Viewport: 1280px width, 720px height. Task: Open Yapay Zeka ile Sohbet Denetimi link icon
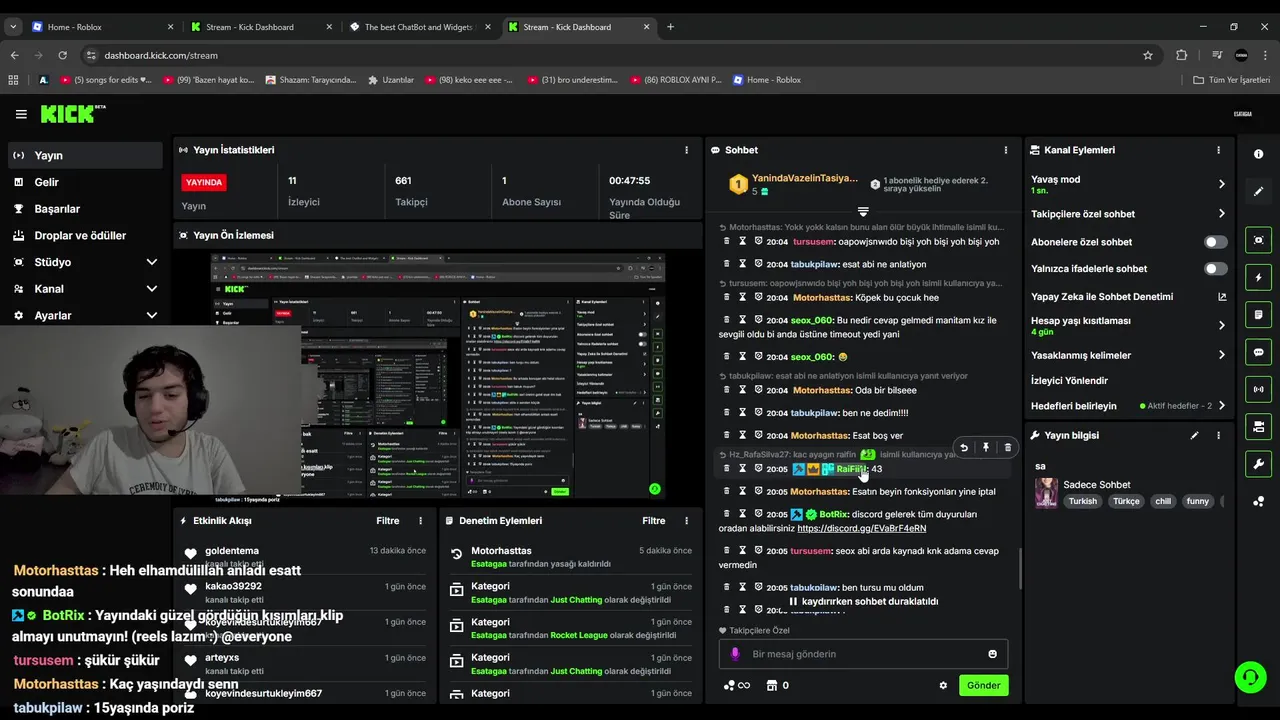click(1221, 297)
